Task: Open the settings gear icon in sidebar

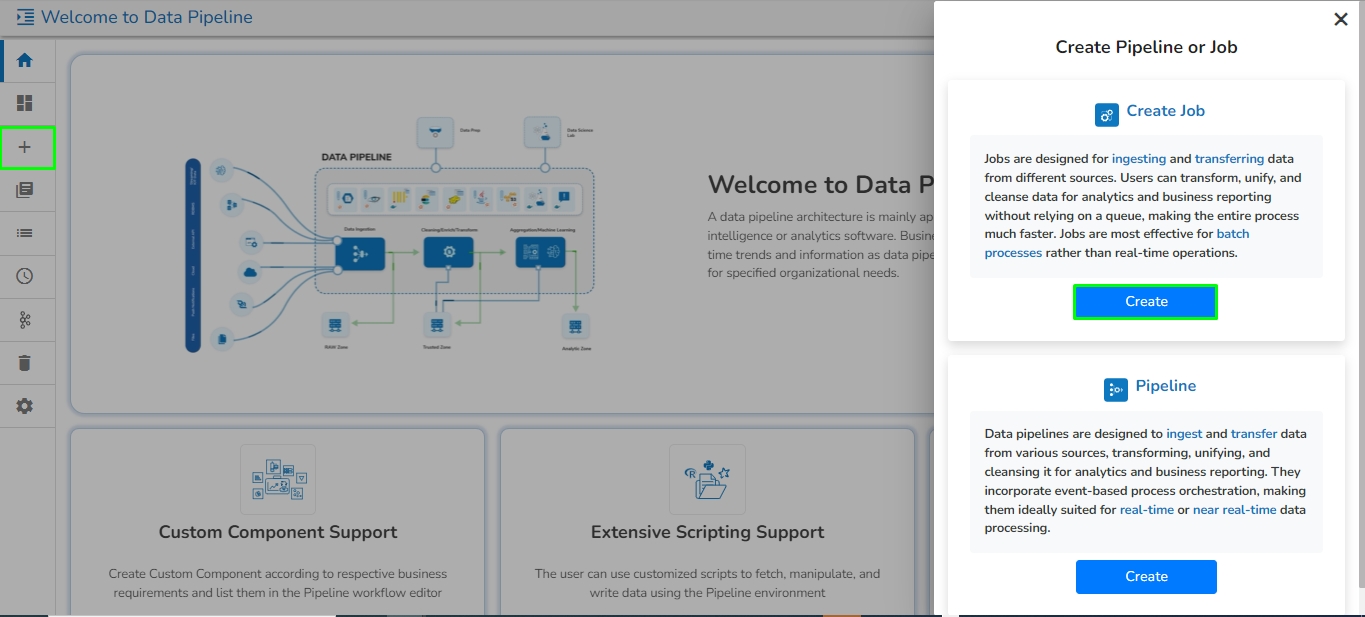Action: pyautogui.click(x=25, y=406)
